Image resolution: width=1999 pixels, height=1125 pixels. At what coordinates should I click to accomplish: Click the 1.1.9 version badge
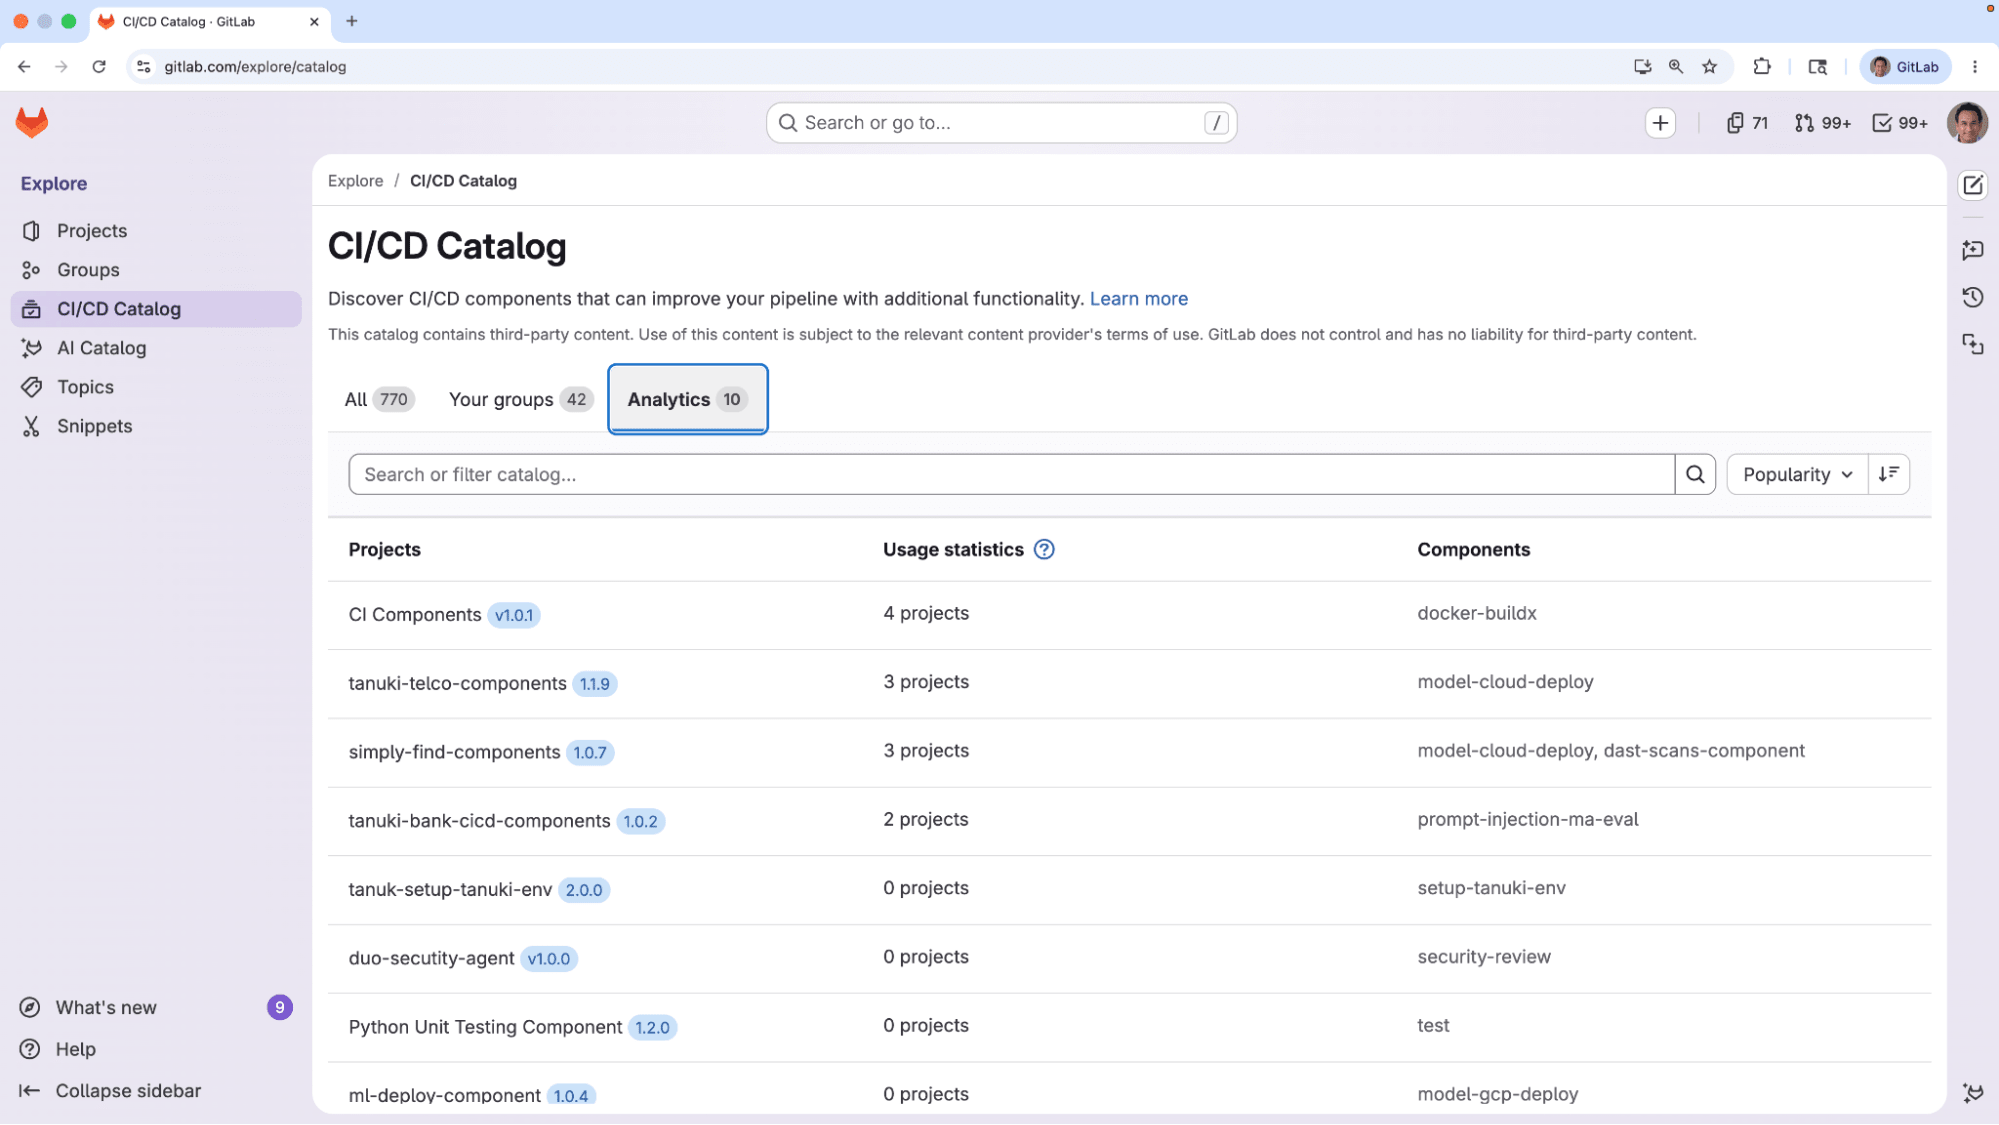tap(595, 684)
